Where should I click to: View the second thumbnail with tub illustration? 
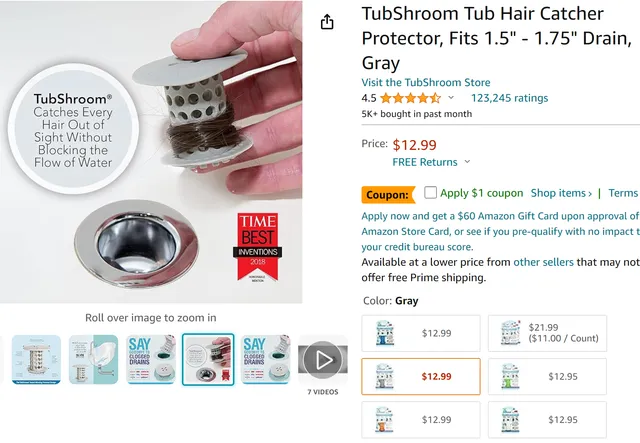click(93, 359)
